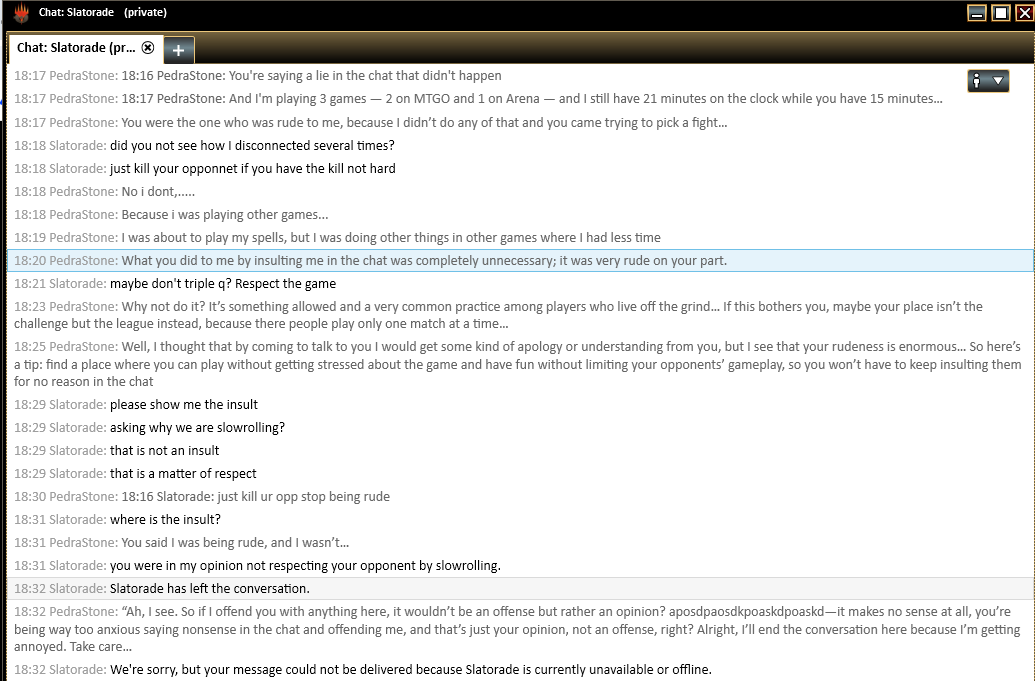Select 18:25 message 'Well, I thought that by coming'
Screen dimensions: 1035x681
520,364
